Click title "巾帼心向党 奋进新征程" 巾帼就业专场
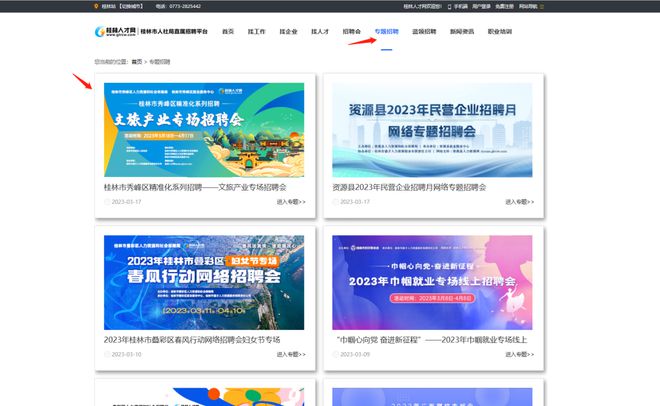The image size is (660, 406). point(432,340)
